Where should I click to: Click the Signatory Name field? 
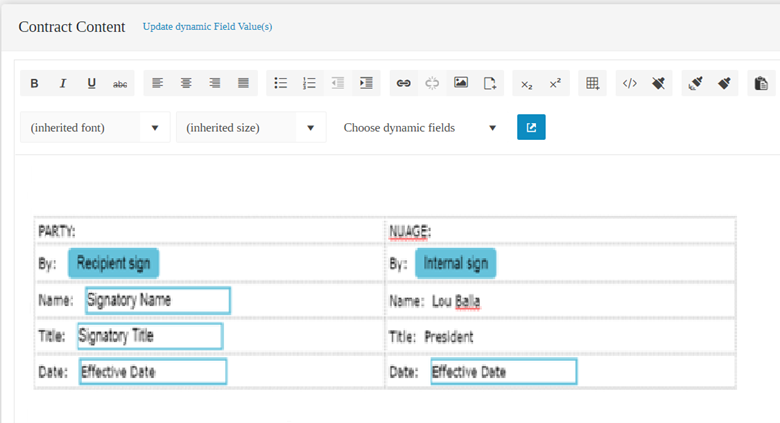157,300
